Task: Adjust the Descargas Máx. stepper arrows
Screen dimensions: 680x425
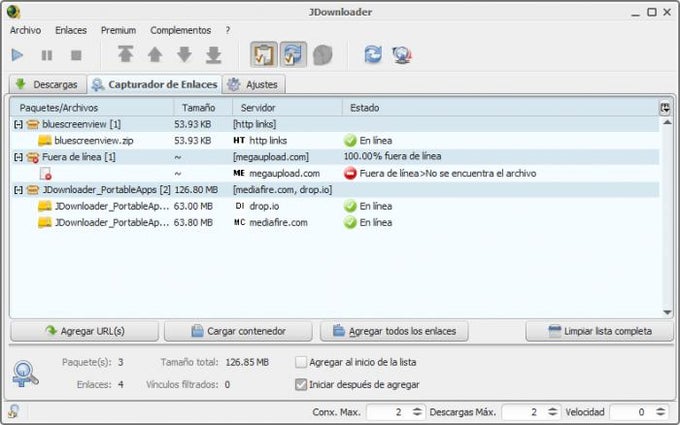Action: [553, 412]
